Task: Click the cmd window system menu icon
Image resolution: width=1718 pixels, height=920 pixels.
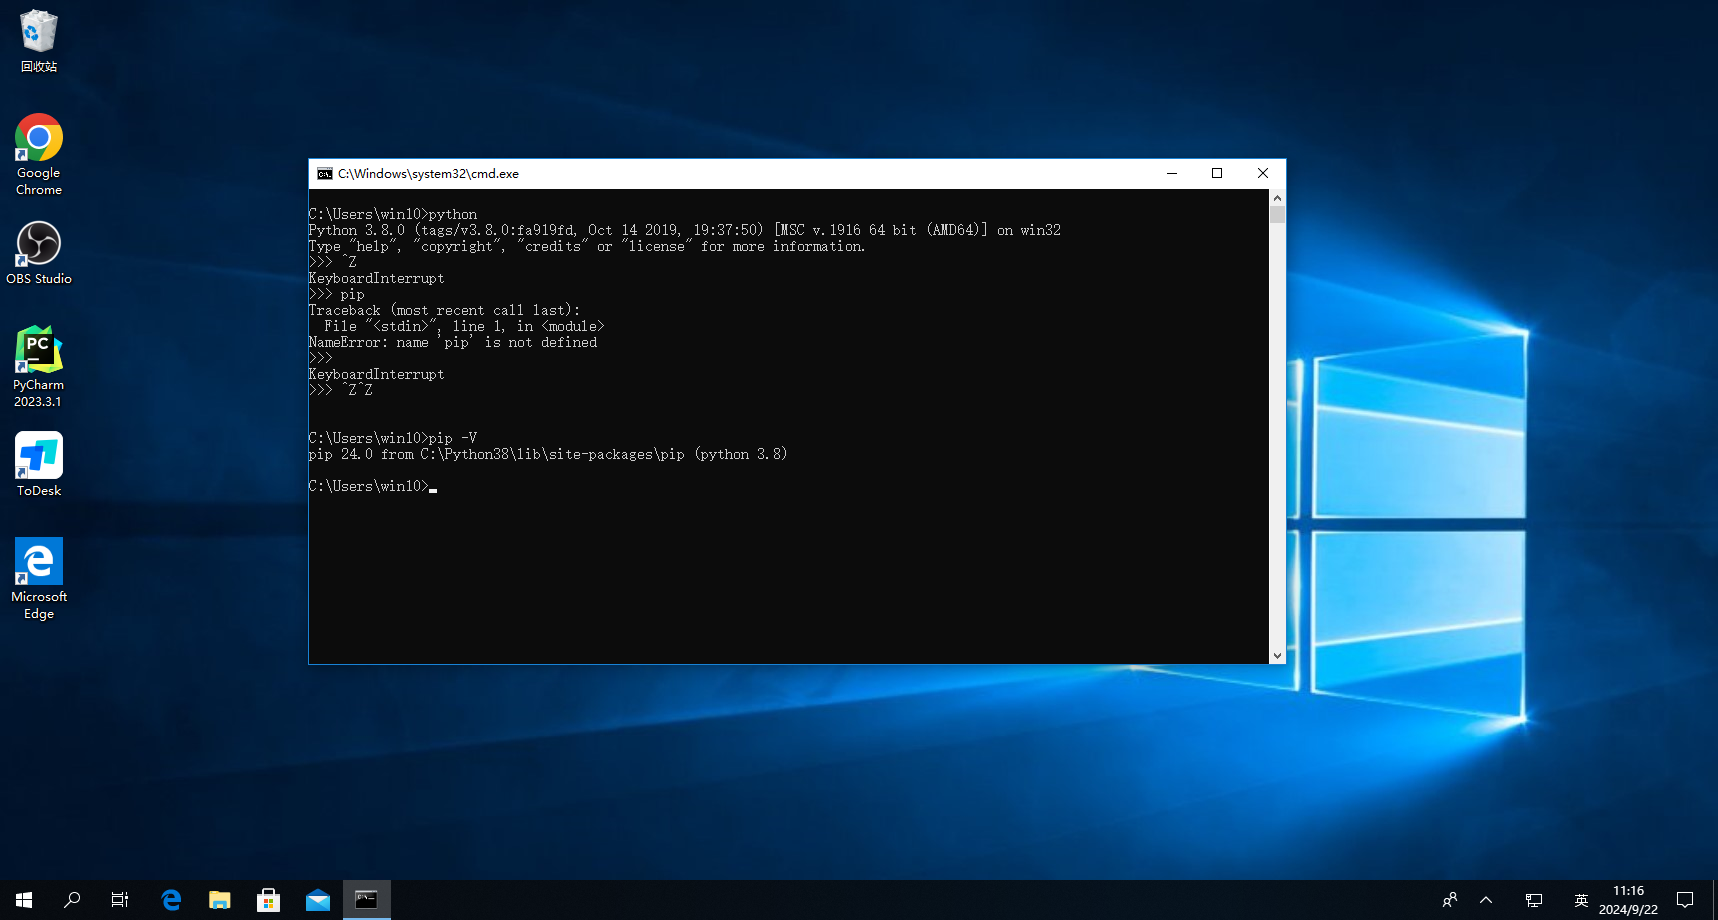Action: (x=324, y=174)
